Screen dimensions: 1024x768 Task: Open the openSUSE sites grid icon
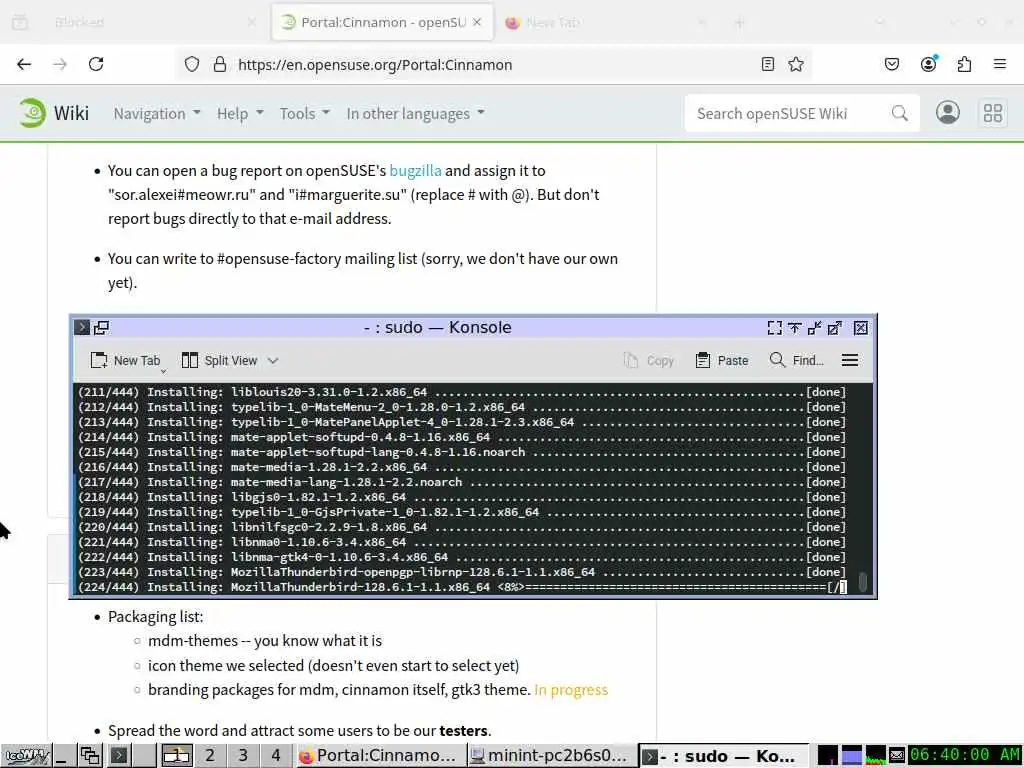tap(993, 113)
